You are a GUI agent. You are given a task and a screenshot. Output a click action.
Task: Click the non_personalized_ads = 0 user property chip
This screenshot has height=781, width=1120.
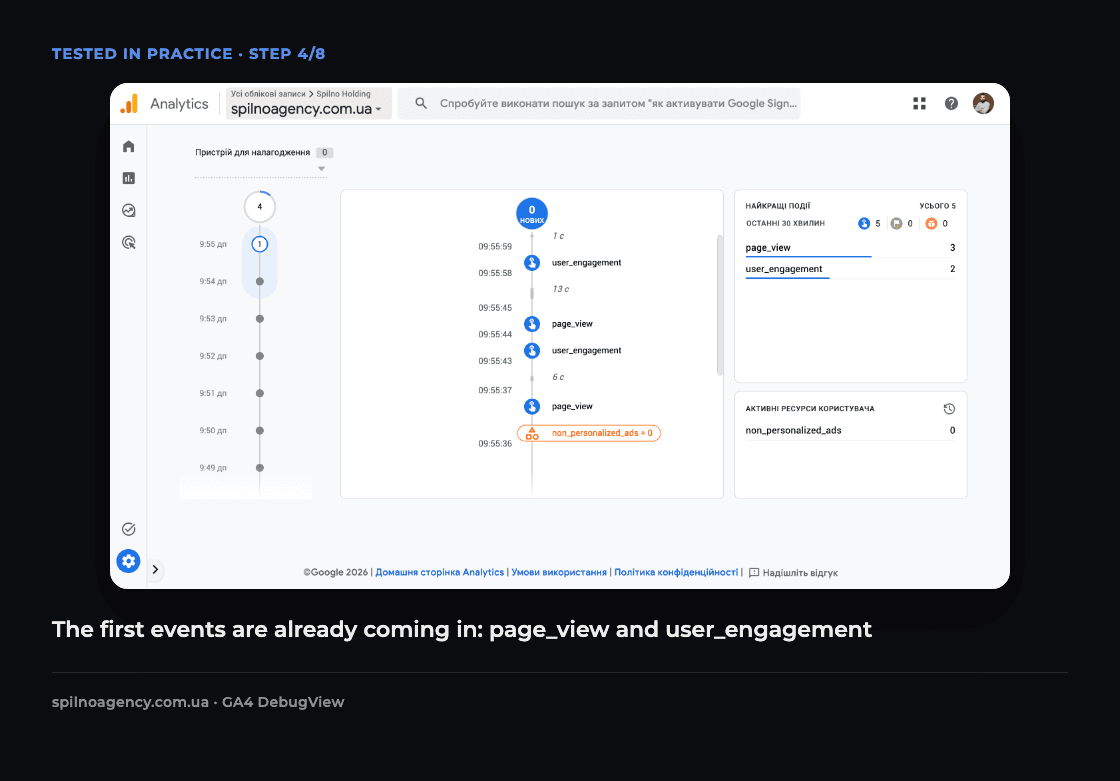pyautogui.click(x=589, y=433)
